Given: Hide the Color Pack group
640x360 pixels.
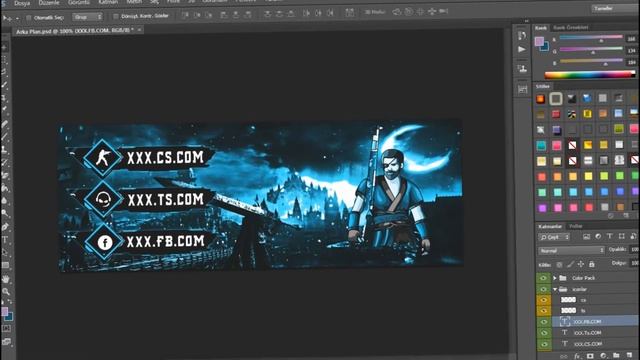Looking at the screenshot, I should [543, 278].
